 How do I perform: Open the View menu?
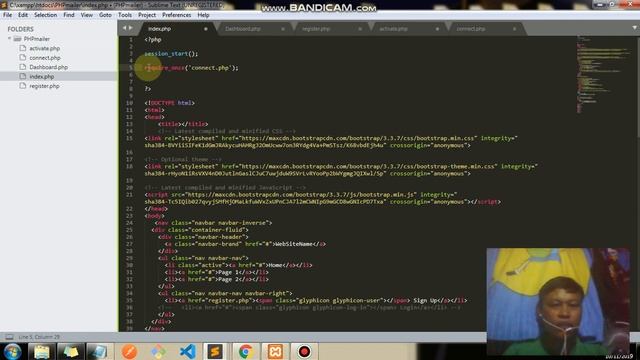click(x=87, y=15)
